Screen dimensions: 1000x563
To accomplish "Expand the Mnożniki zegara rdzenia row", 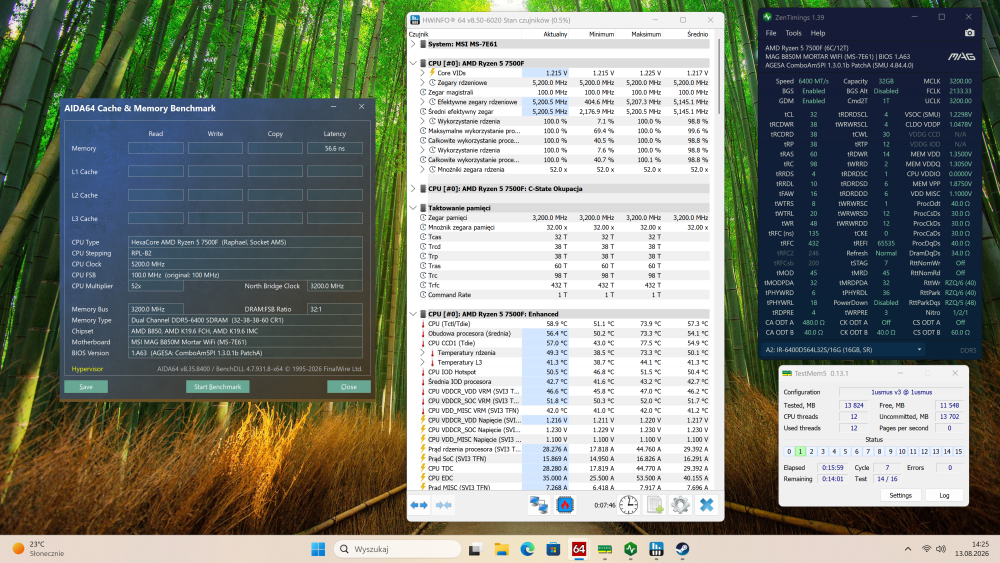I will pyautogui.click(x=422, y=170).
